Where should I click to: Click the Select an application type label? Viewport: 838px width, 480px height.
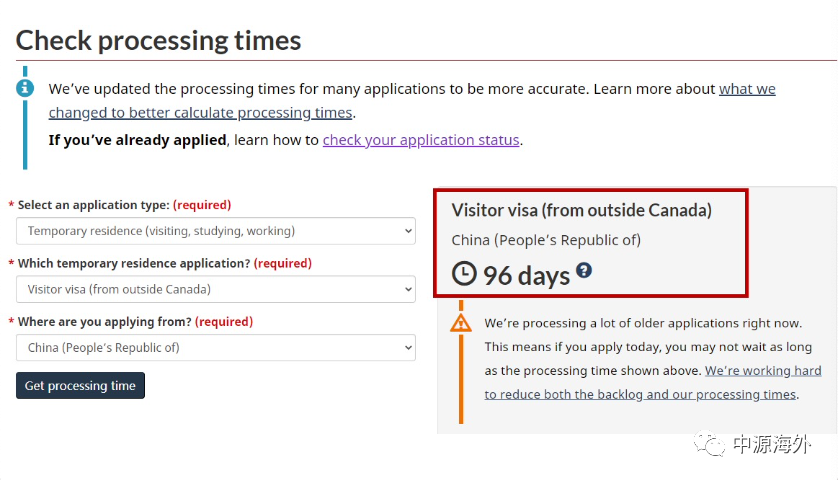[x=94, y=205]
